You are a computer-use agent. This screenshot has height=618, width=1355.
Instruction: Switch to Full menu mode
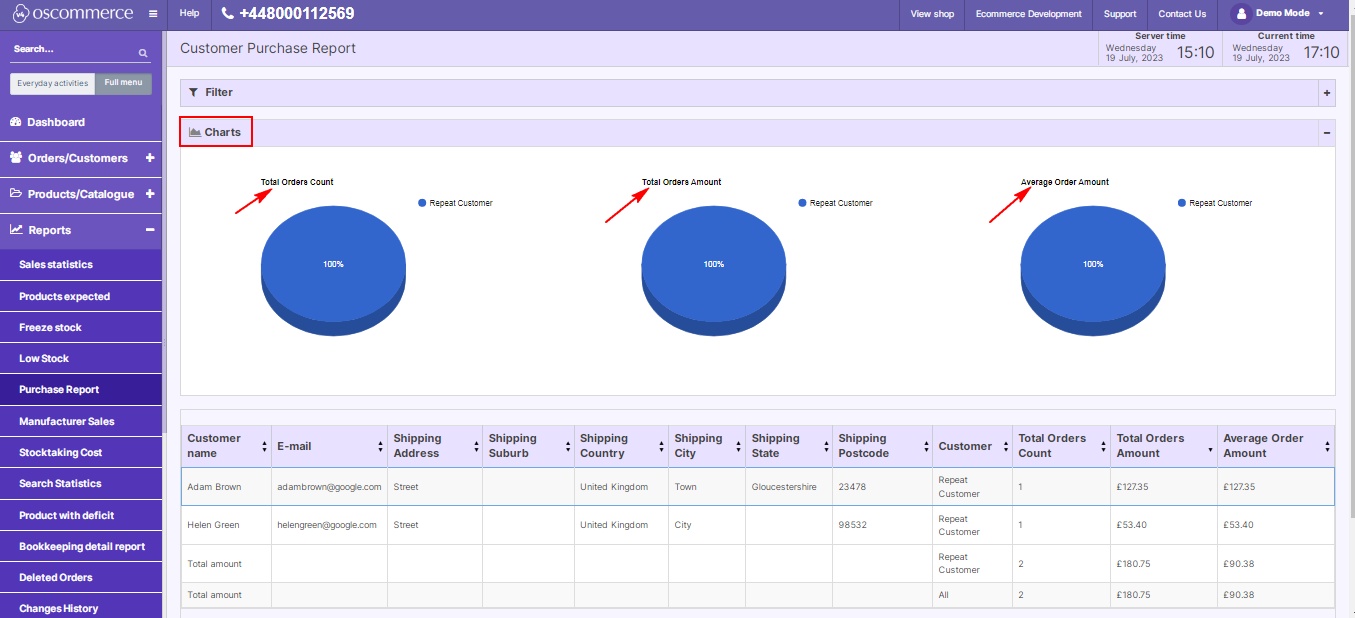coord(123,83)
